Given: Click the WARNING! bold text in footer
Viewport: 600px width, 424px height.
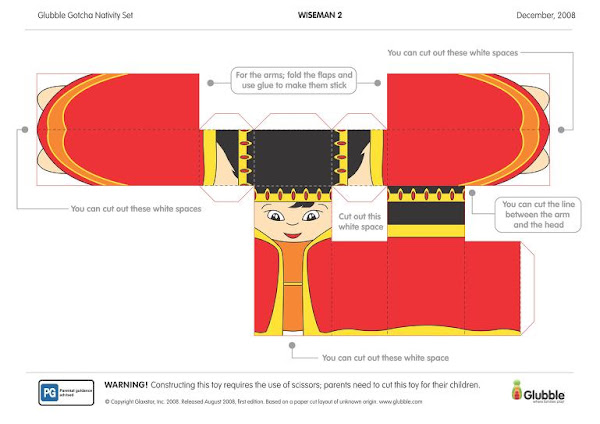Looking at the screenshot, I should coord(126,385).
